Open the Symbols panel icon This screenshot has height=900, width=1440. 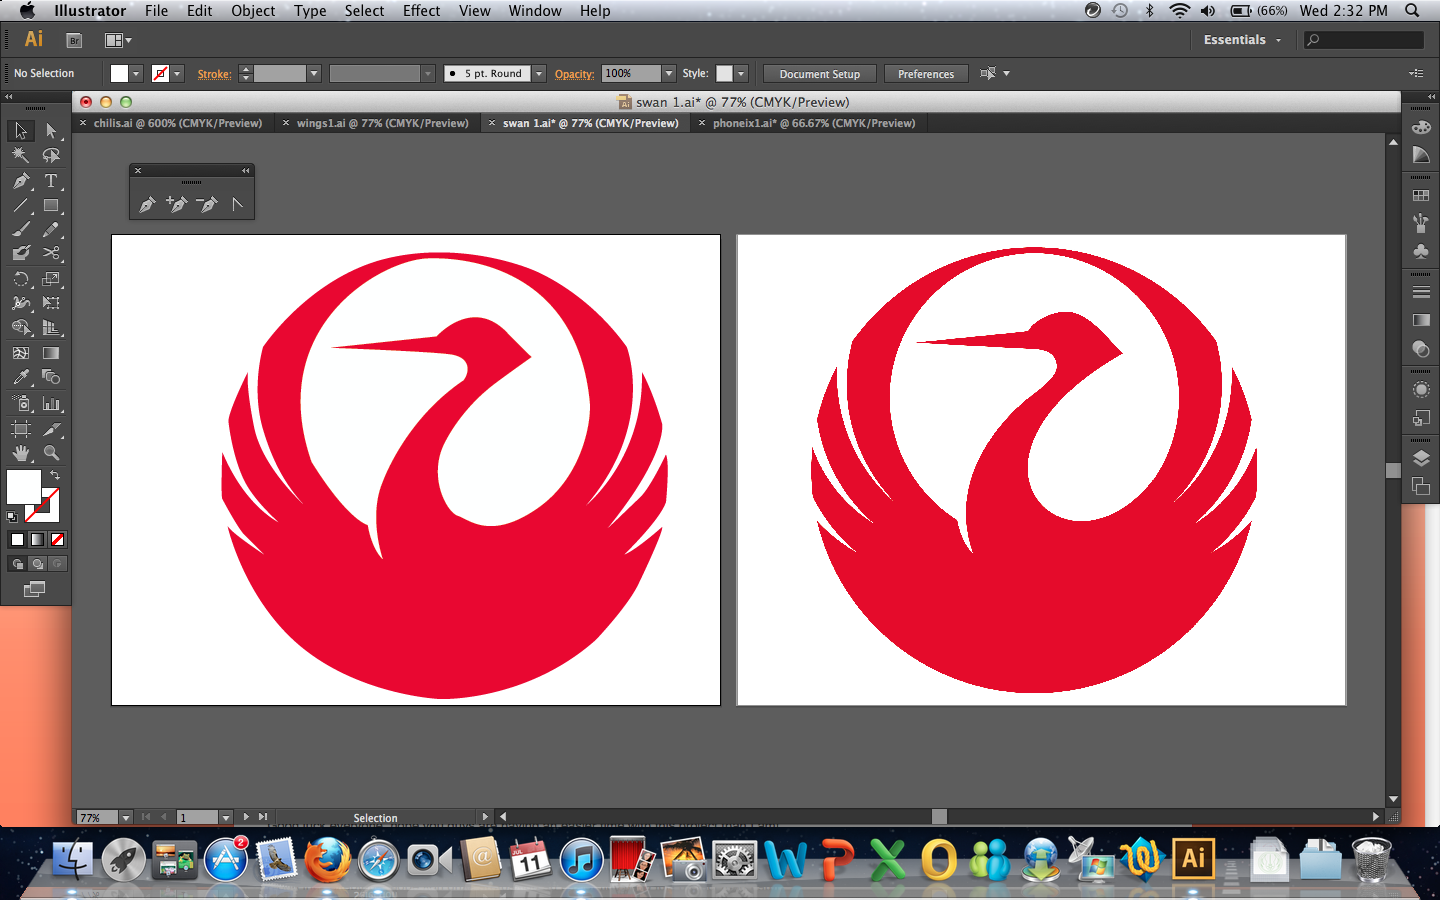coord(1421,252)
